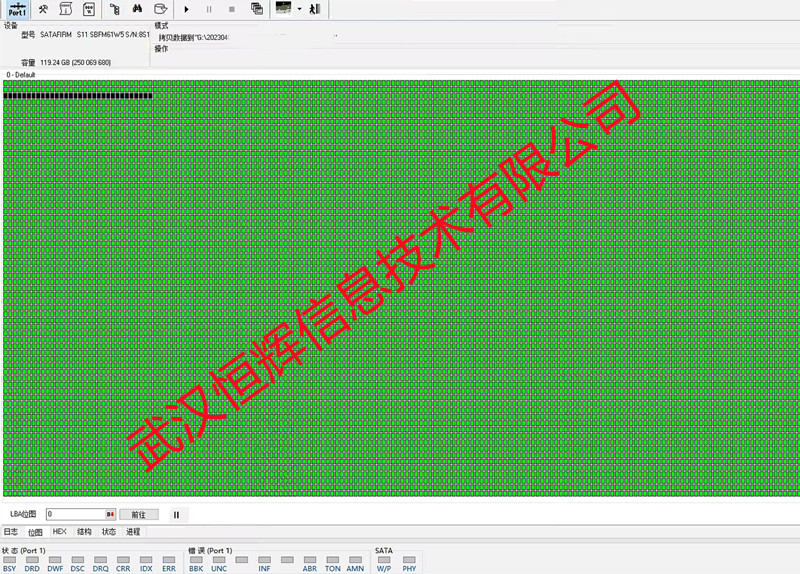Open the tree structure toolbar icon
Image resolution: width=800 pixels, height=574 pixels.
pos(115,9)
